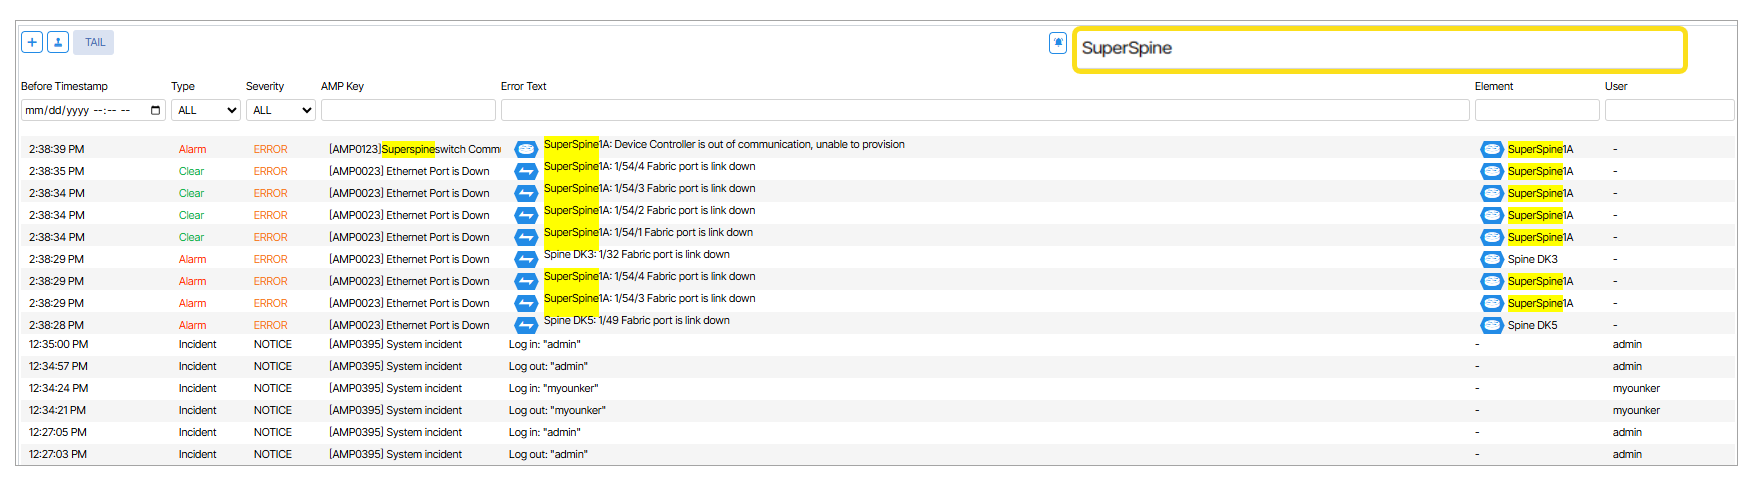Open the calendar picker in Before Timestamp
The height and width of the screenshot is (483, 1747).
tap(156, 110)
